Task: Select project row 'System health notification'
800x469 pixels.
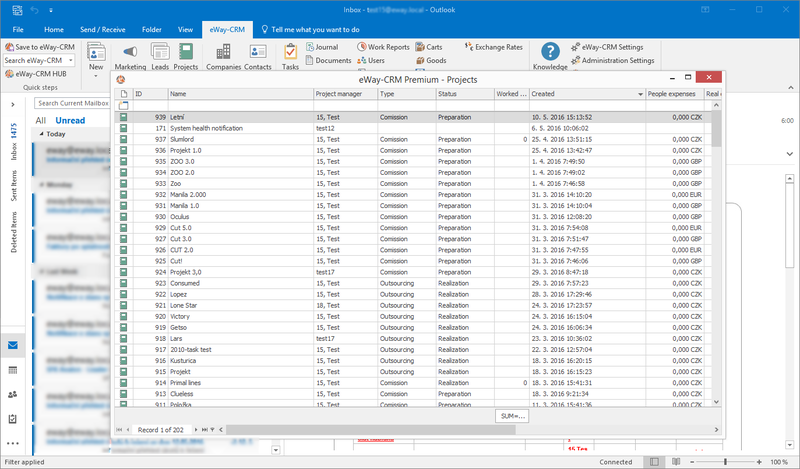Action: pos(413,128)
